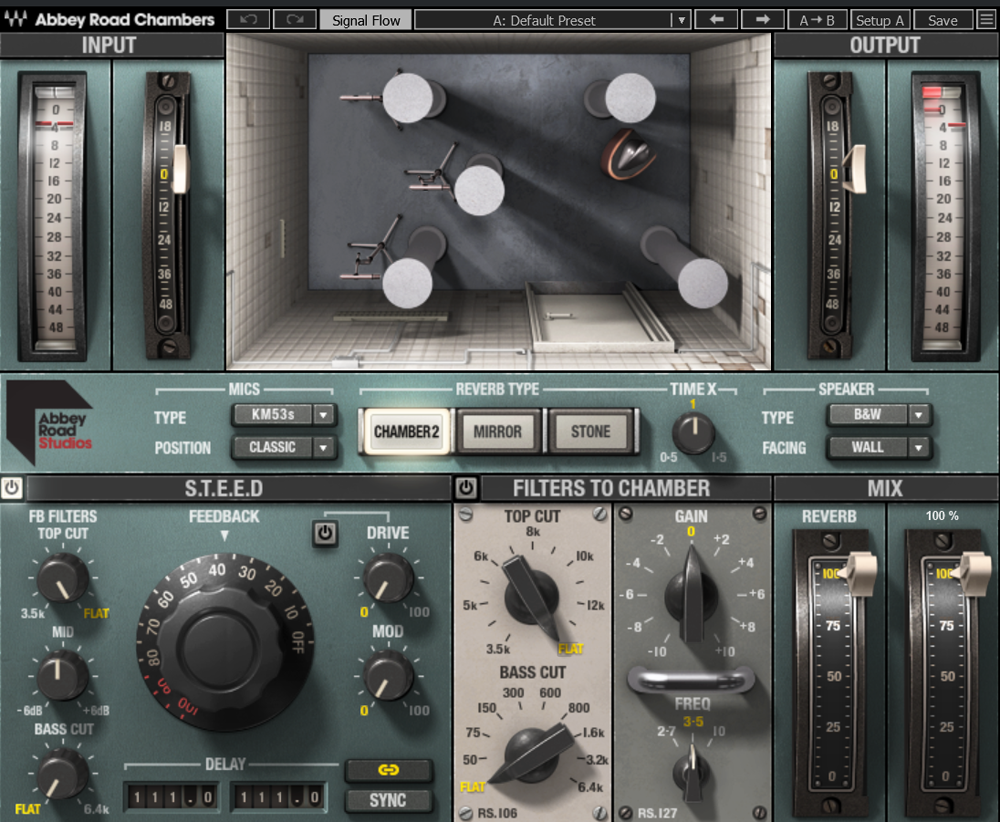Click the RS.106 TOP CUT chicken-head knob
The image size is (1000, 822).
tap(531, 597)
